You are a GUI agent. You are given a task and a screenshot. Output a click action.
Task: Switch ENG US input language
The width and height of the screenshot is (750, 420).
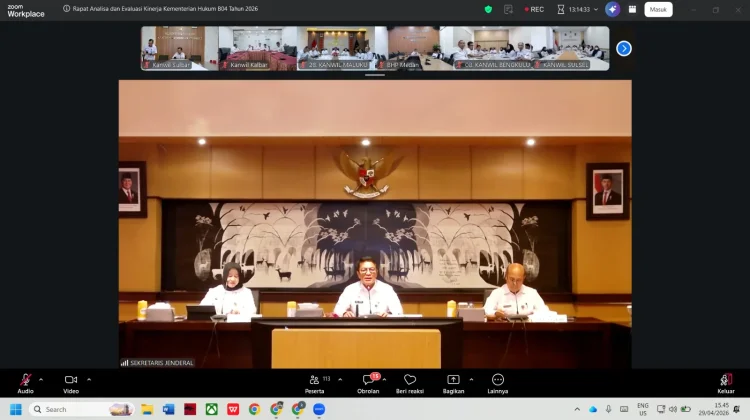(643, 409)
